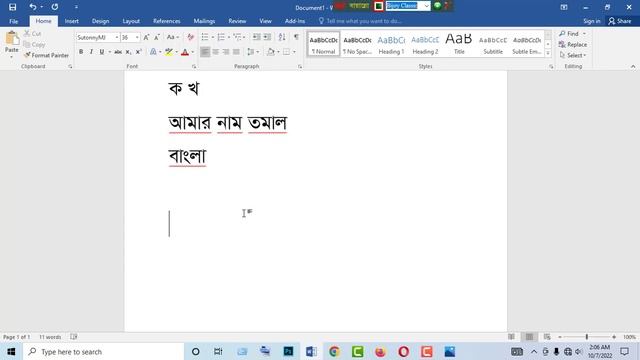Apply text highlight color

169,52
